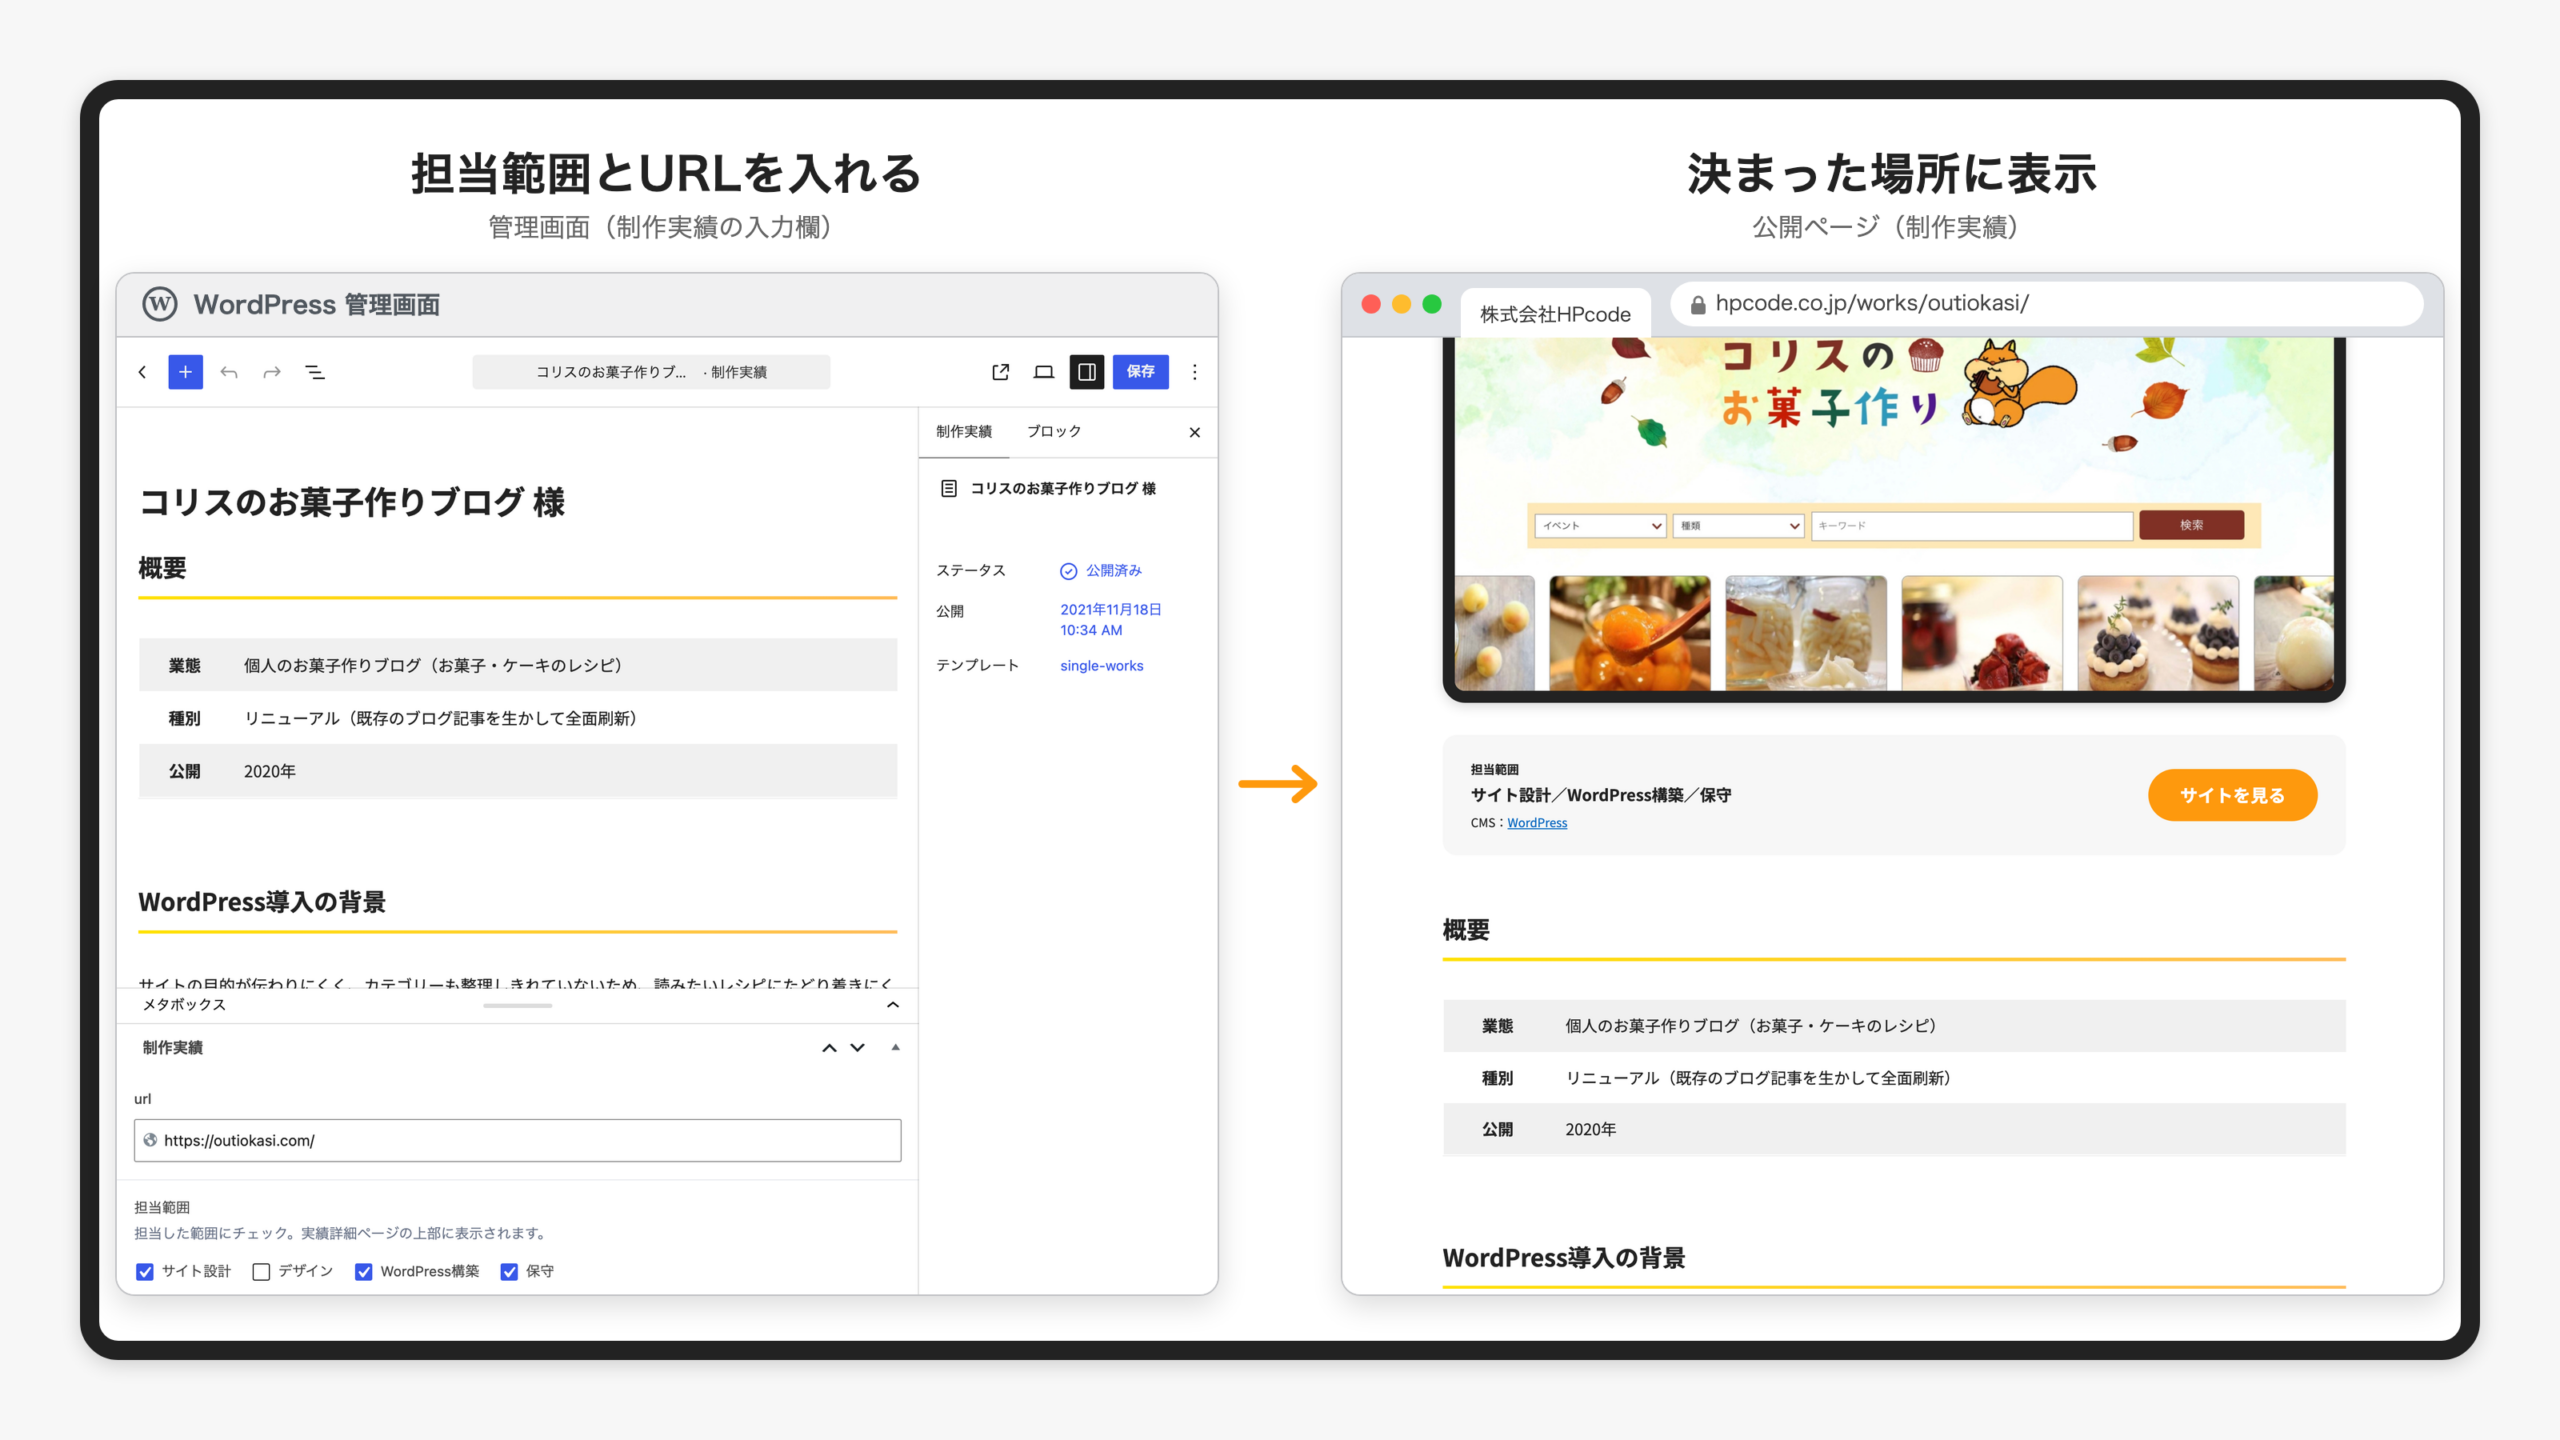Screen dimensions: 2560x1440
Task: Click the 2021年11月18日 publish date link
Action: pos(1111,620)
